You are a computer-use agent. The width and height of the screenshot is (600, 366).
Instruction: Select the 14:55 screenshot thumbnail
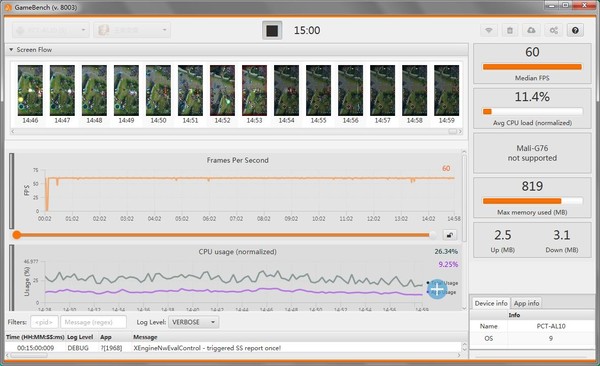tap(318, 91)
